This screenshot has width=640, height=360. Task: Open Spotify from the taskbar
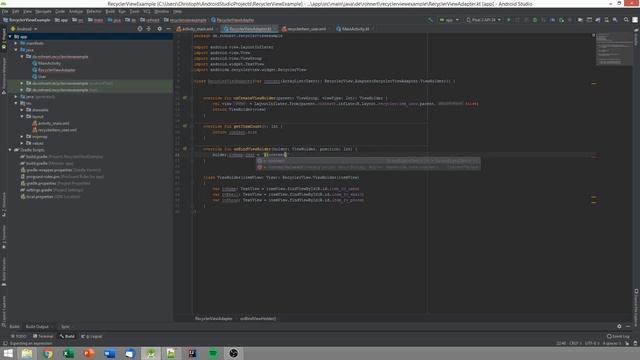[x=213, y=353]
